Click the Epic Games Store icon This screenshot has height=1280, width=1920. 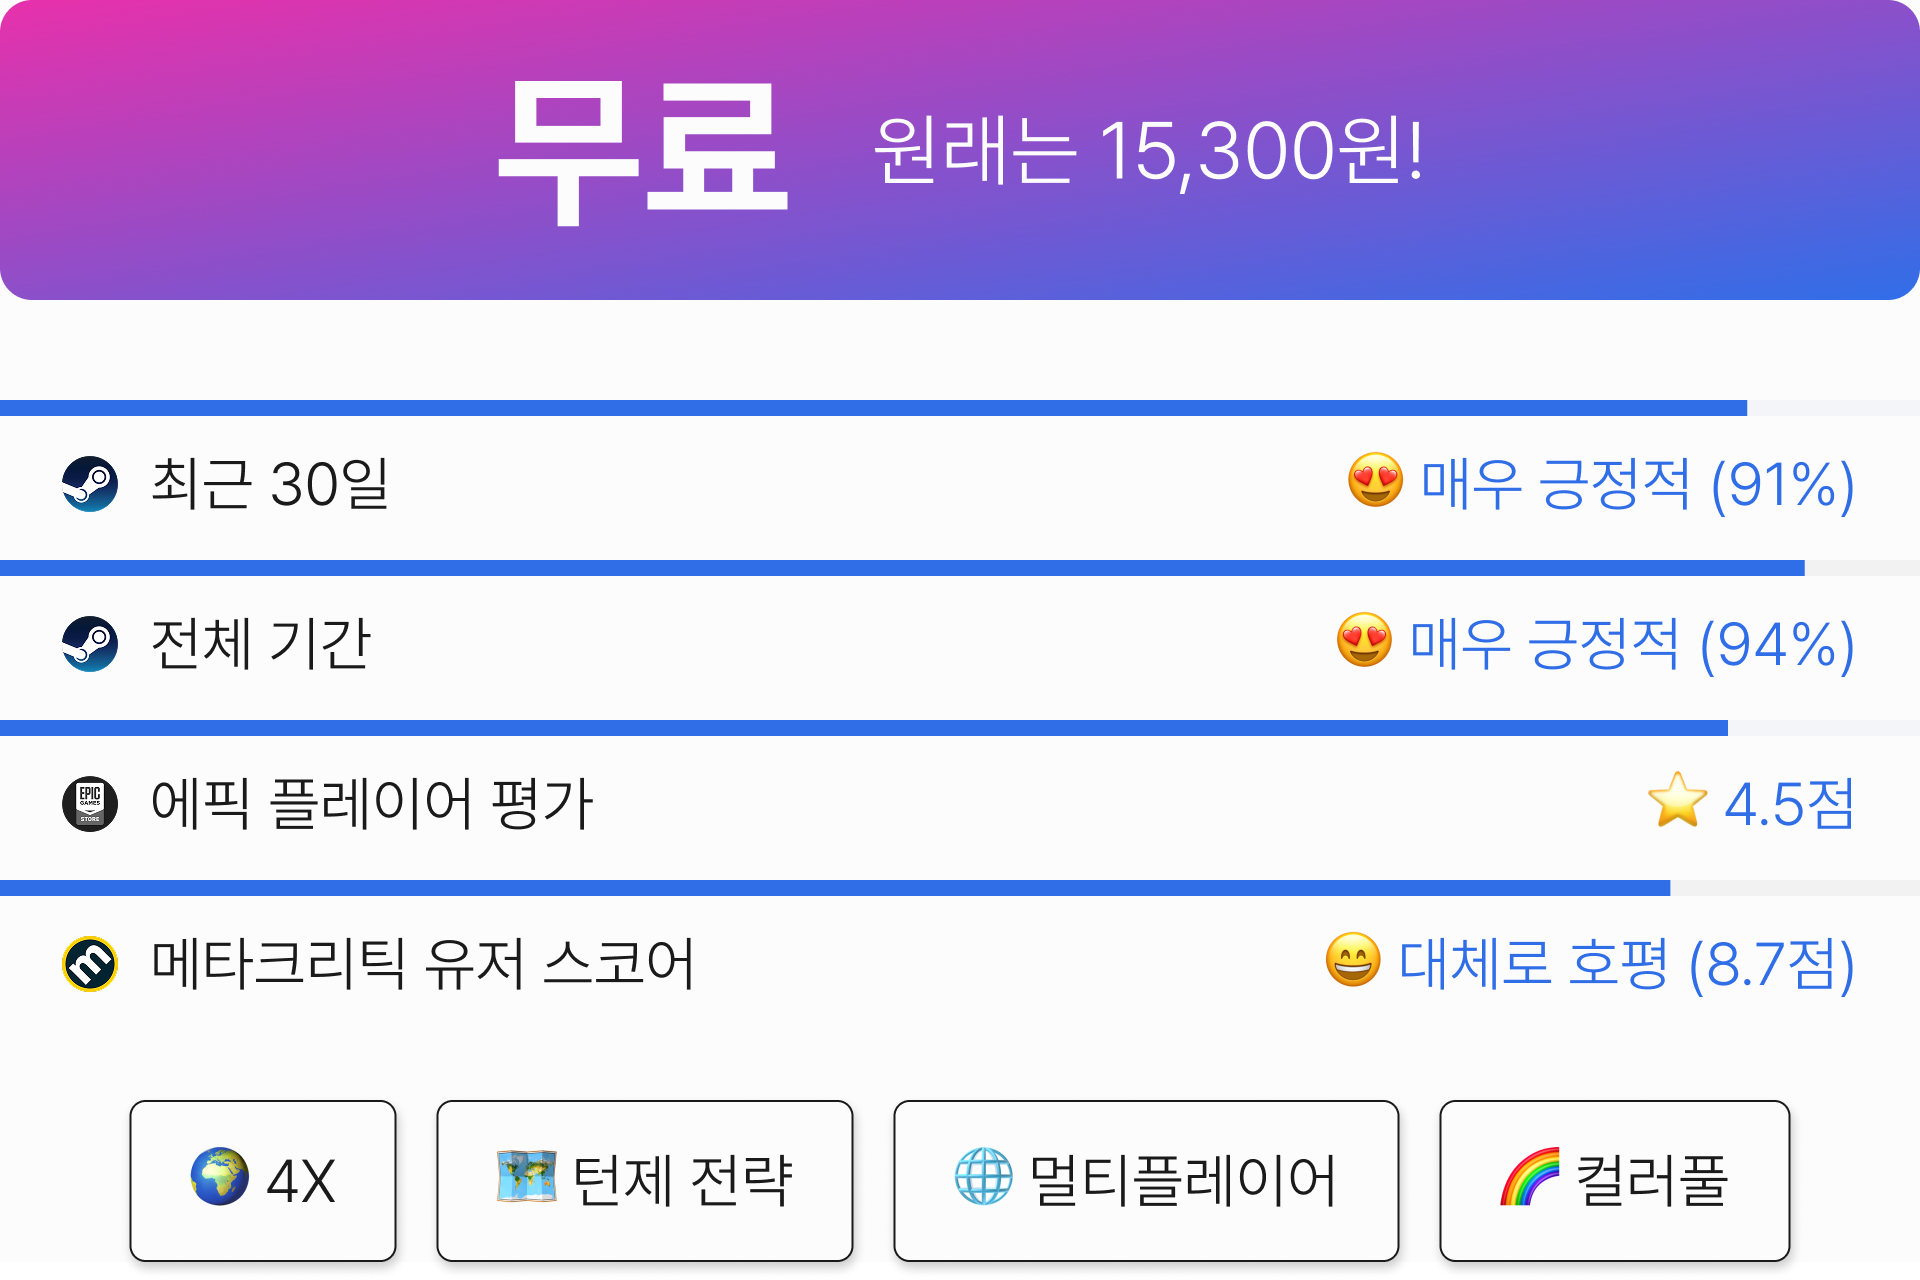click(x=90, y=804)
